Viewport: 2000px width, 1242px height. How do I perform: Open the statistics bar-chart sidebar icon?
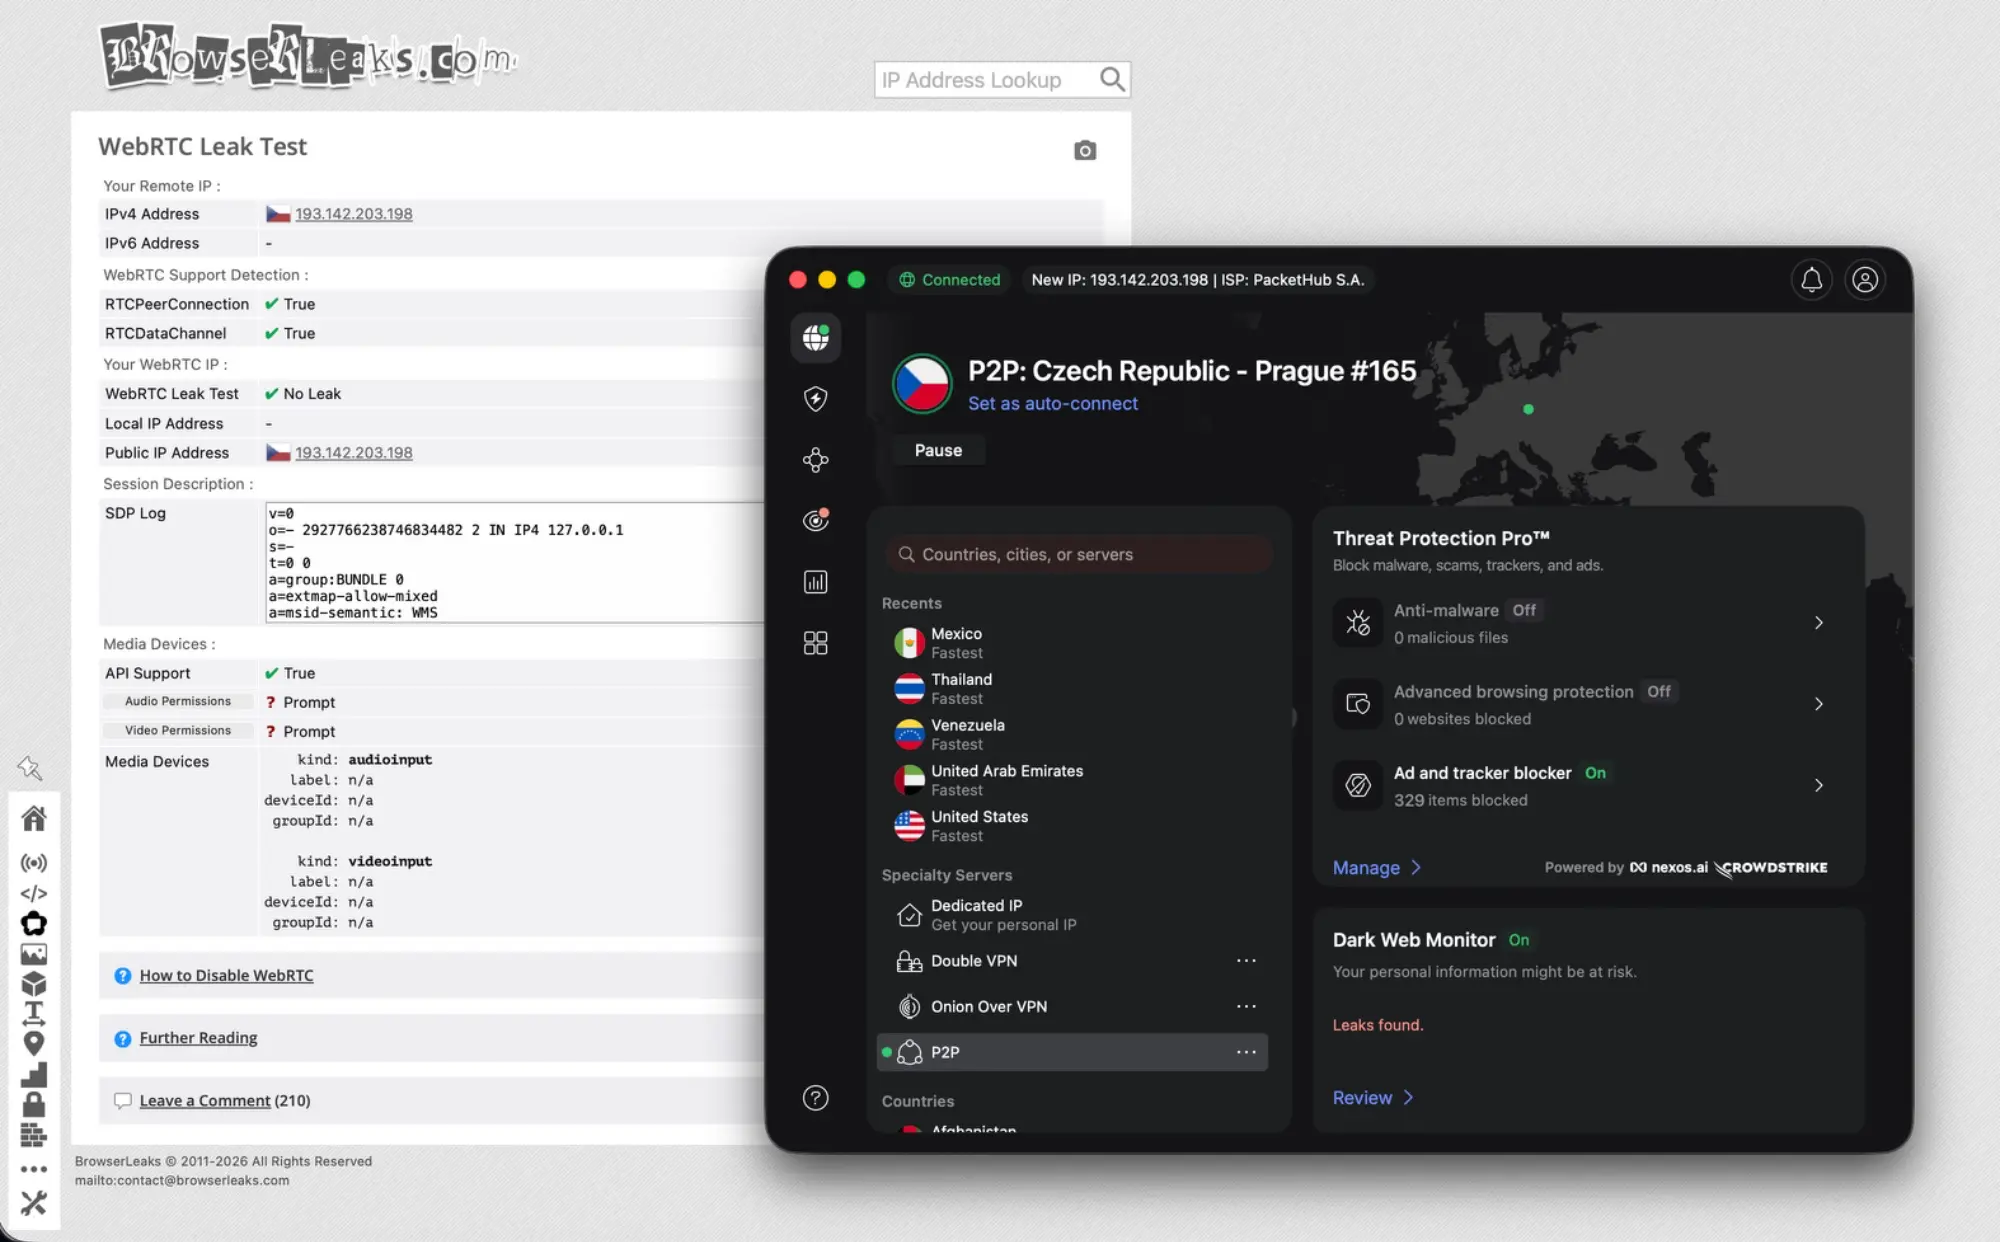coord(815,581)
